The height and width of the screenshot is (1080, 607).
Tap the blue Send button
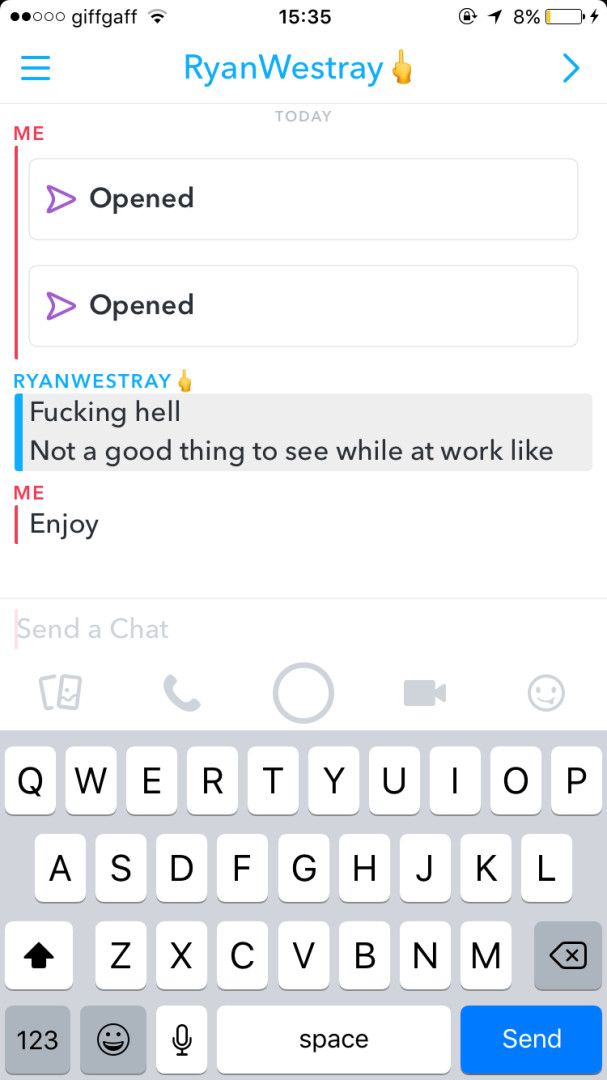coord(531,1039)
